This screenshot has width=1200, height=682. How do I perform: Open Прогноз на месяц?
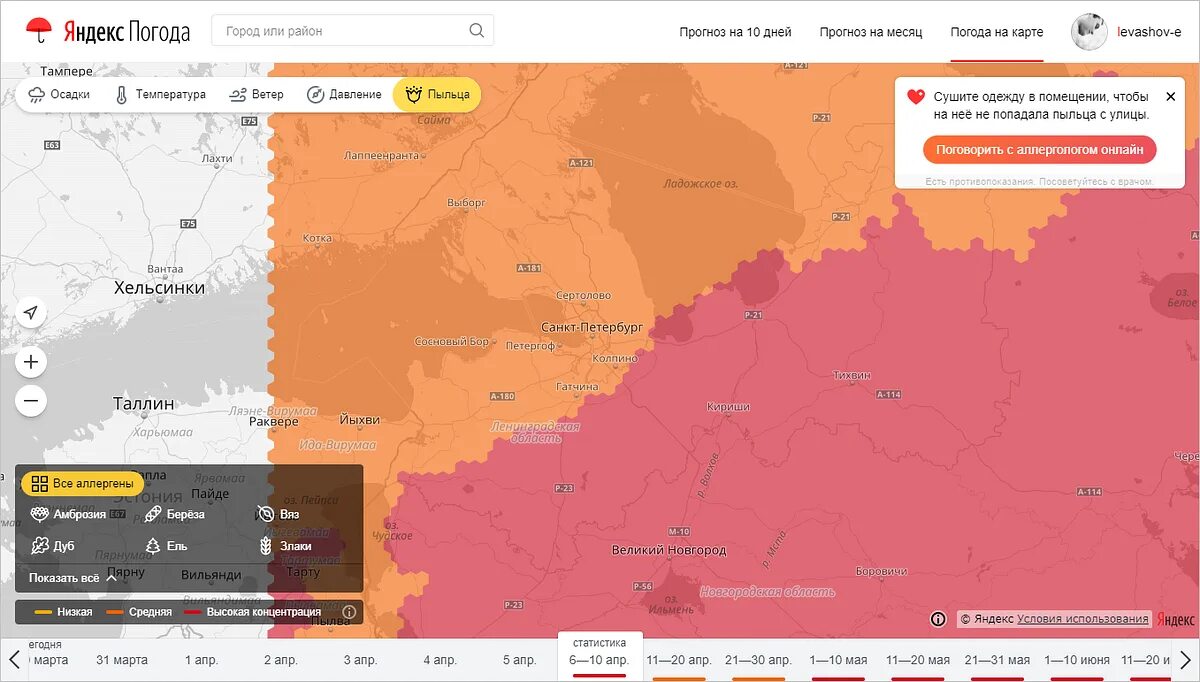(x=871, y=32)
